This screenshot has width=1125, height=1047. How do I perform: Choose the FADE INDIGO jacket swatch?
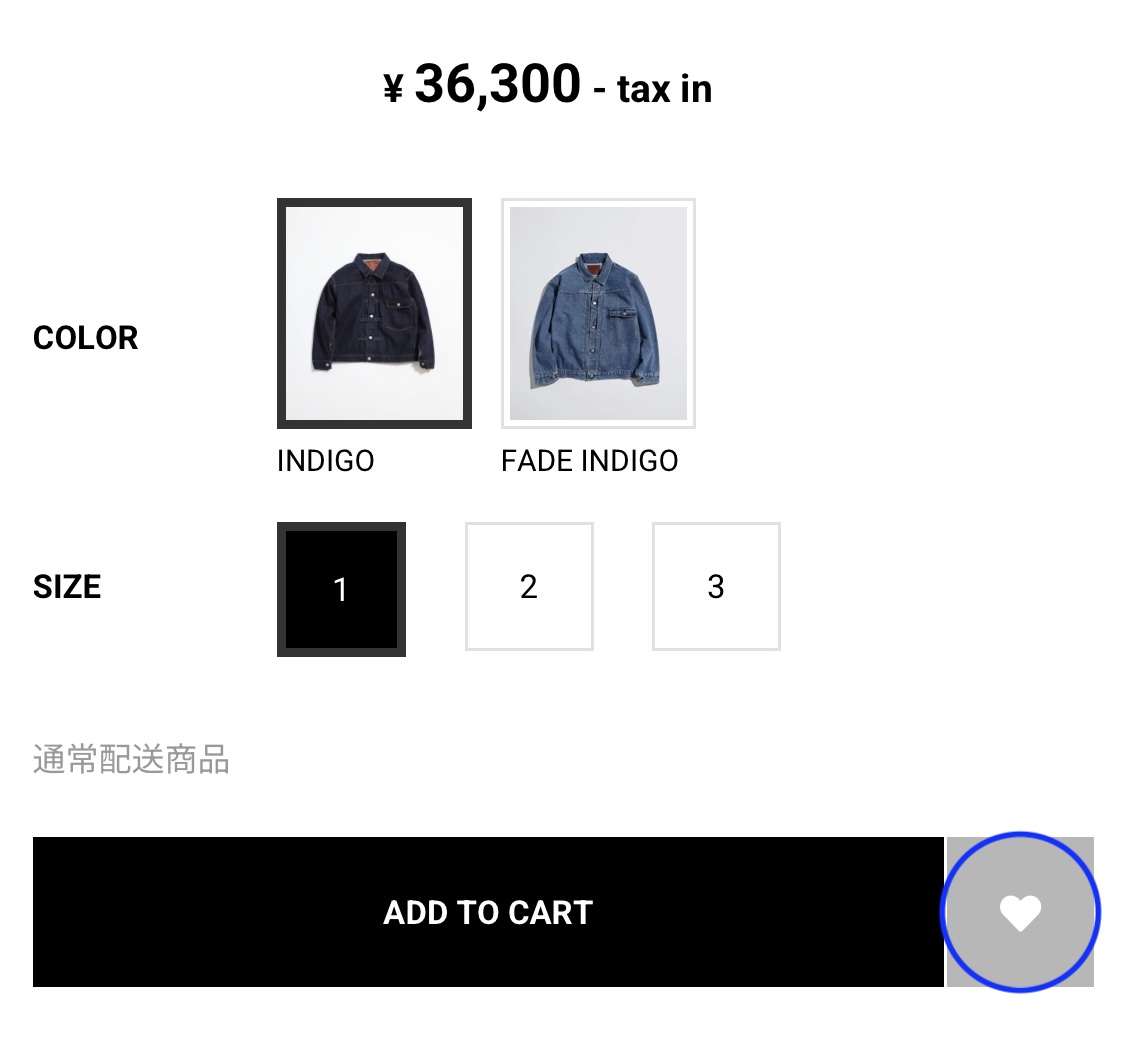(x=598, y=313)
